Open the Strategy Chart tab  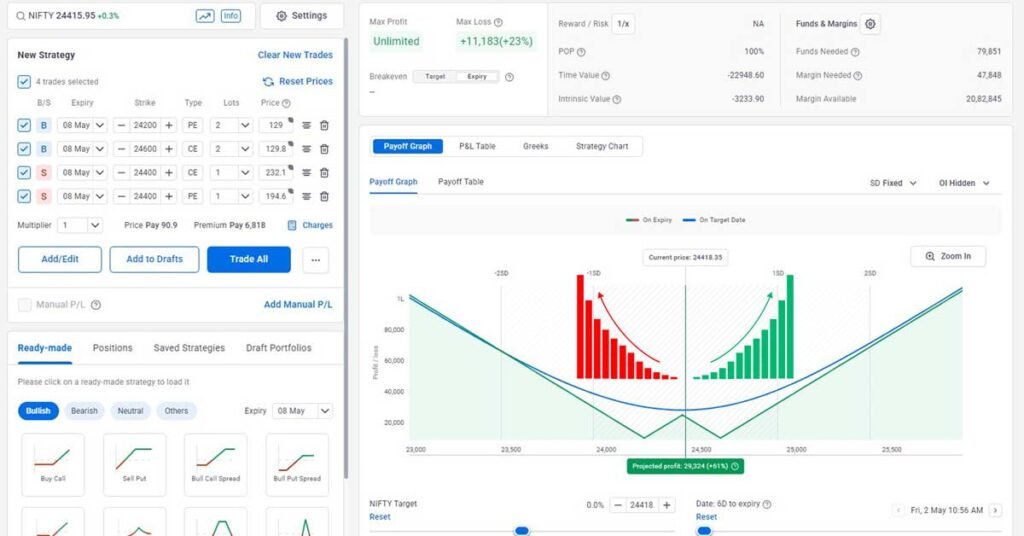602,146
